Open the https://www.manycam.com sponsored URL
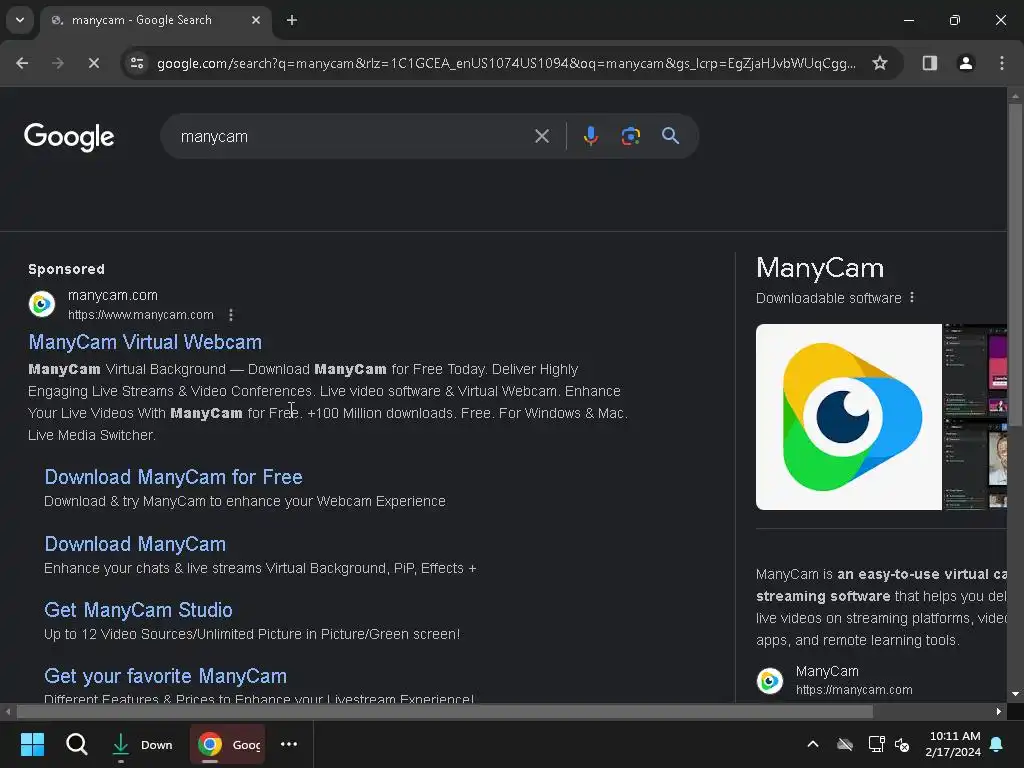Screen dimensions: 1024x768 tap(140, 315)
